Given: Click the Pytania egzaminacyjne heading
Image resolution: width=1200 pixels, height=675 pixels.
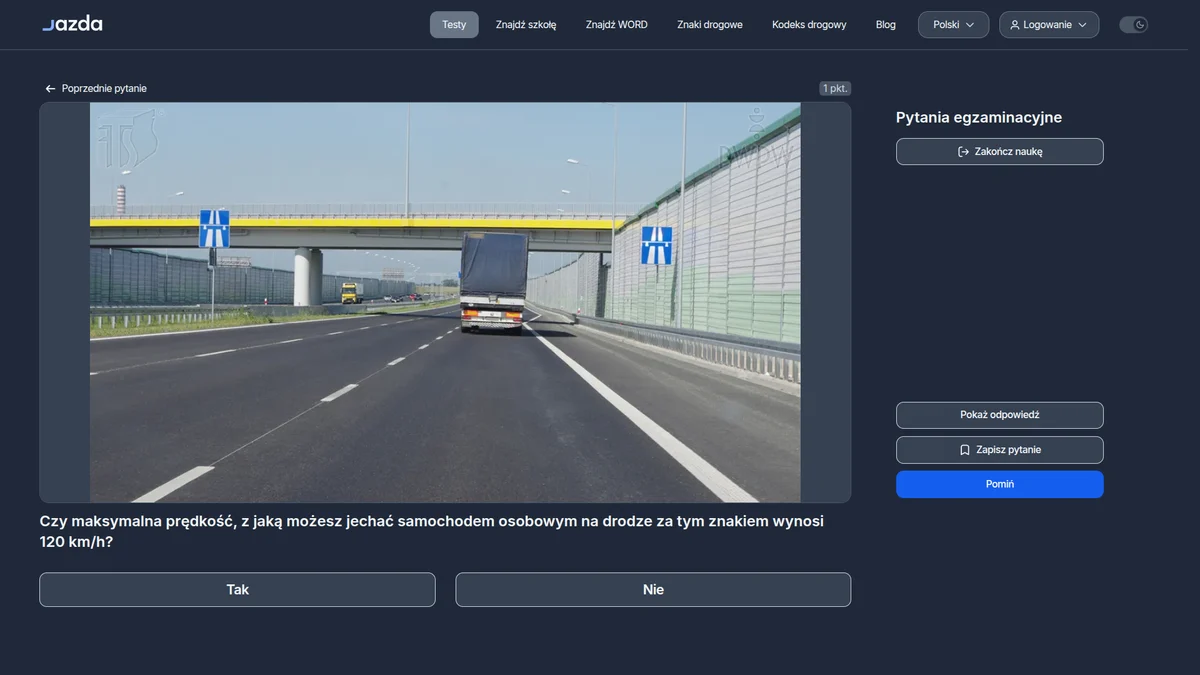Looking at the screenshot, I should 979,118.
